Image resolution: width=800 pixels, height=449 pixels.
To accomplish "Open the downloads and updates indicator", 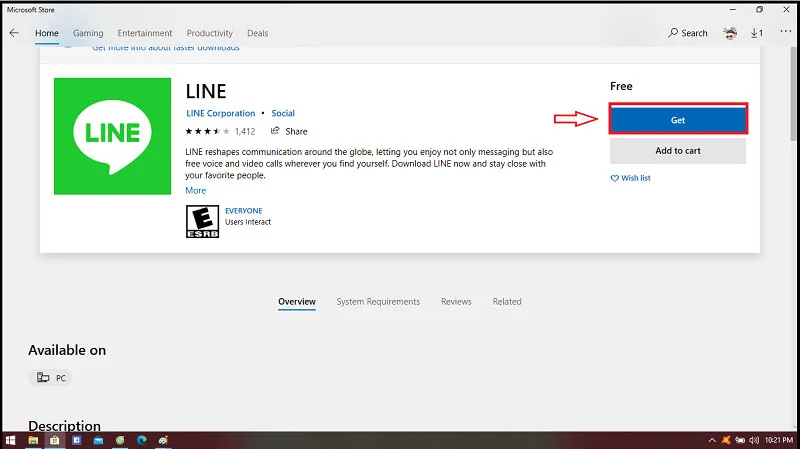I will click(757, 33).
